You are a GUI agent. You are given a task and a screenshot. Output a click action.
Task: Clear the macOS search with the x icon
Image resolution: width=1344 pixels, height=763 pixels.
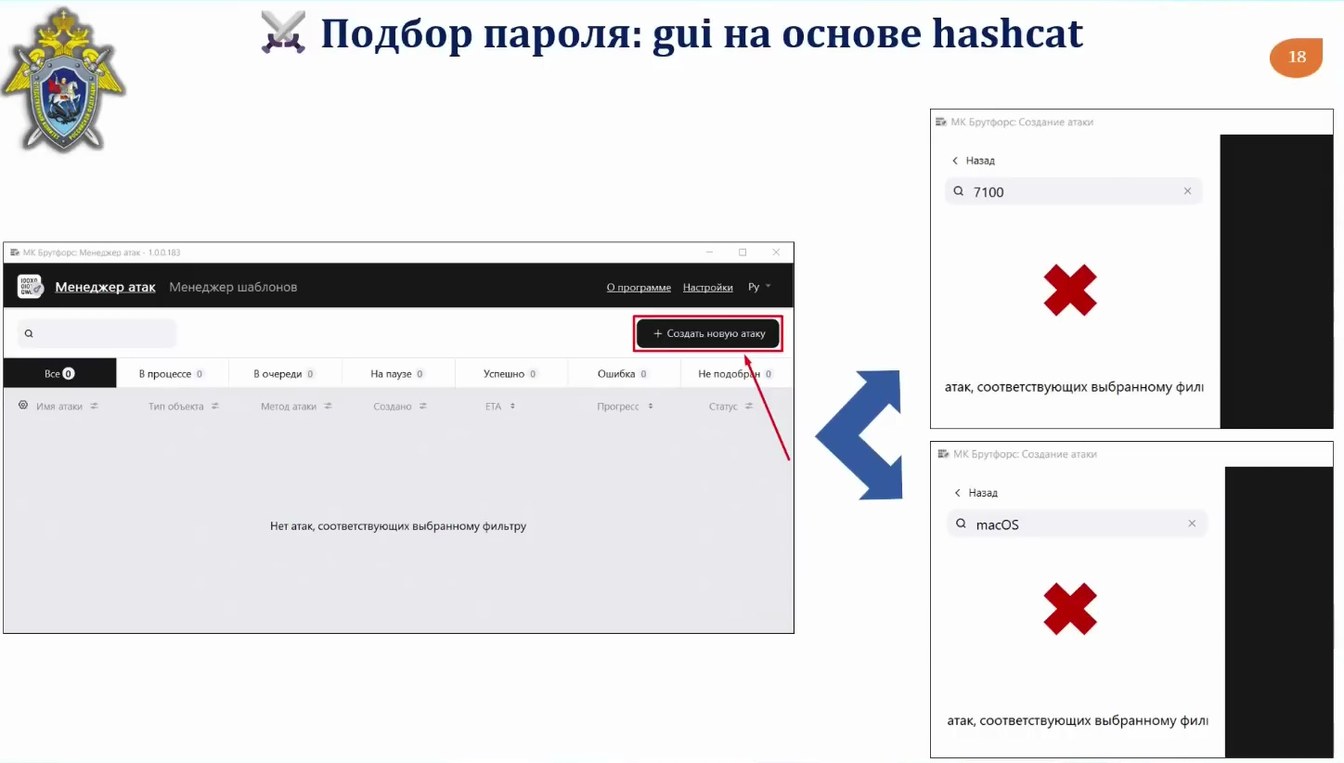pyautogui.click(x=1192, y=523)
